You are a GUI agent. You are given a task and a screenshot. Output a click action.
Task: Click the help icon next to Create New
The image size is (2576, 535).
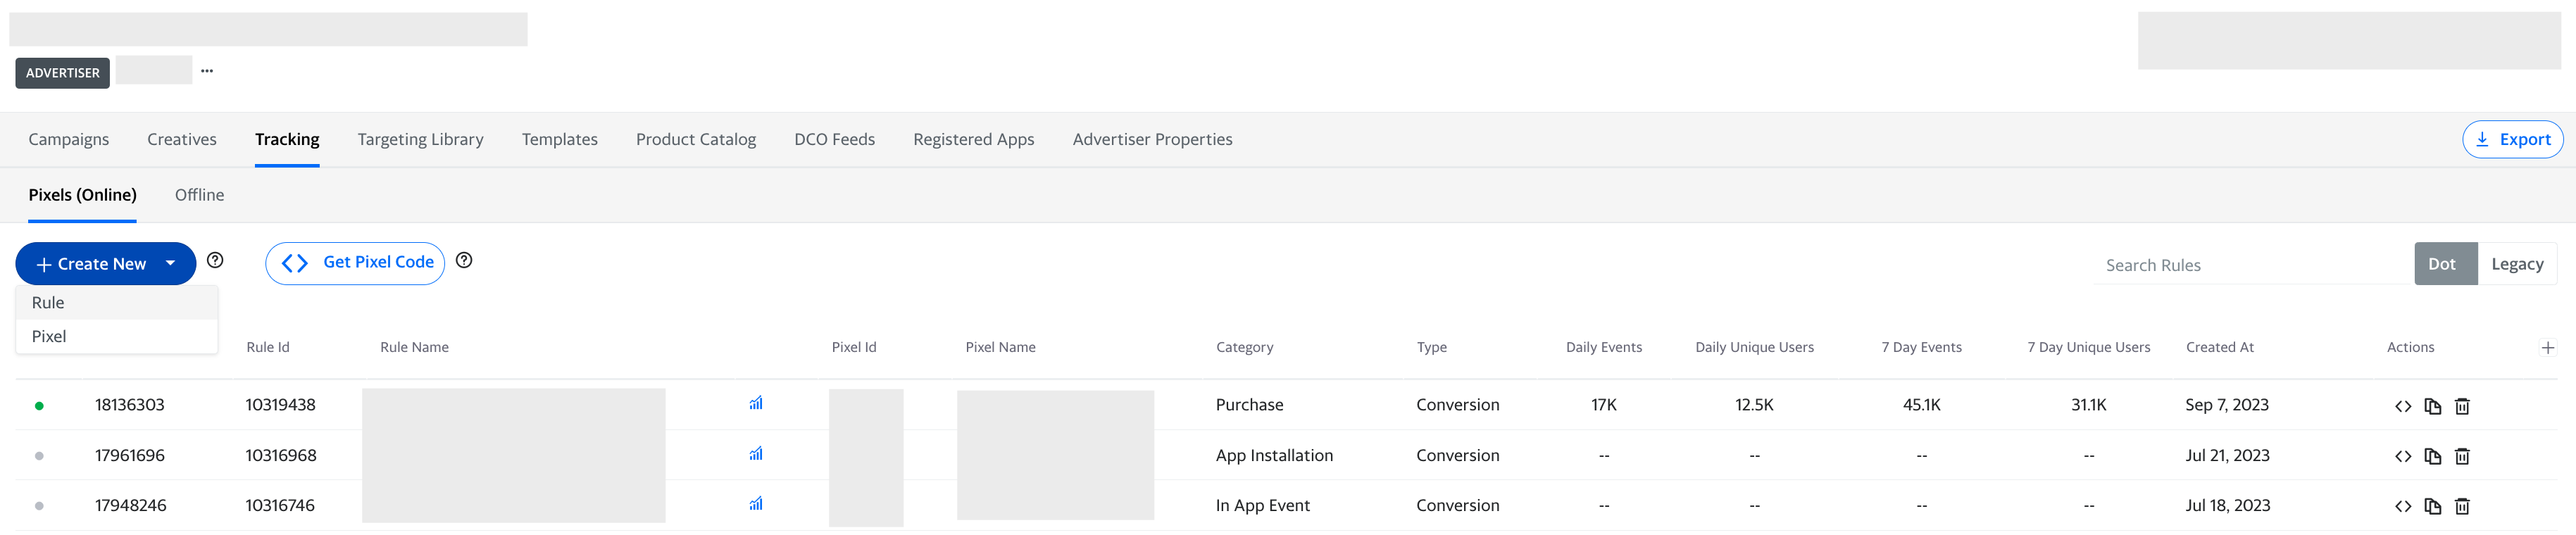(215, 261)
